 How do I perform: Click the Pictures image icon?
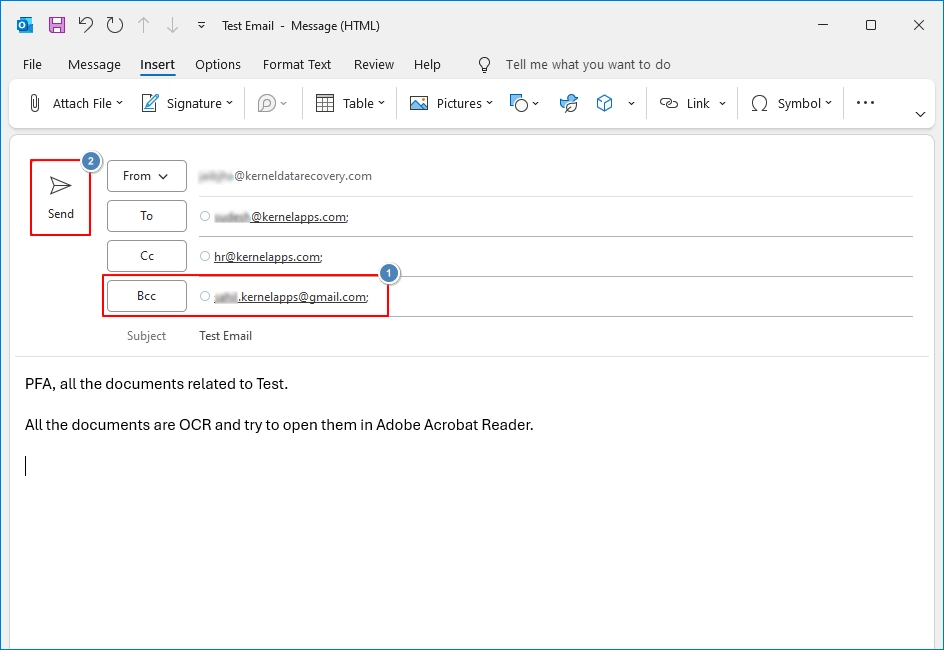coord(418,104)
